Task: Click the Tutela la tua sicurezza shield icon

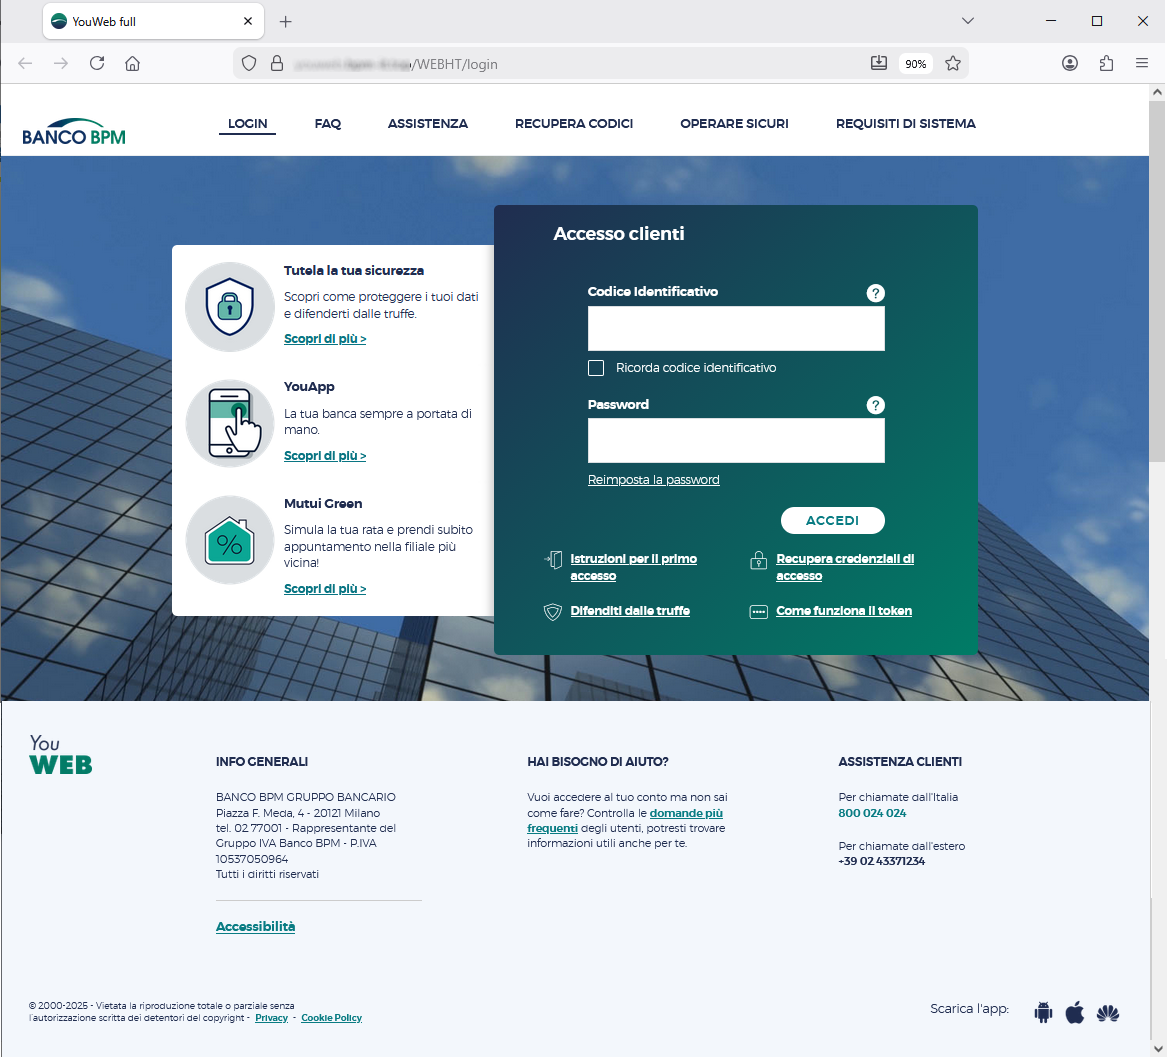Action: point(230,306)
